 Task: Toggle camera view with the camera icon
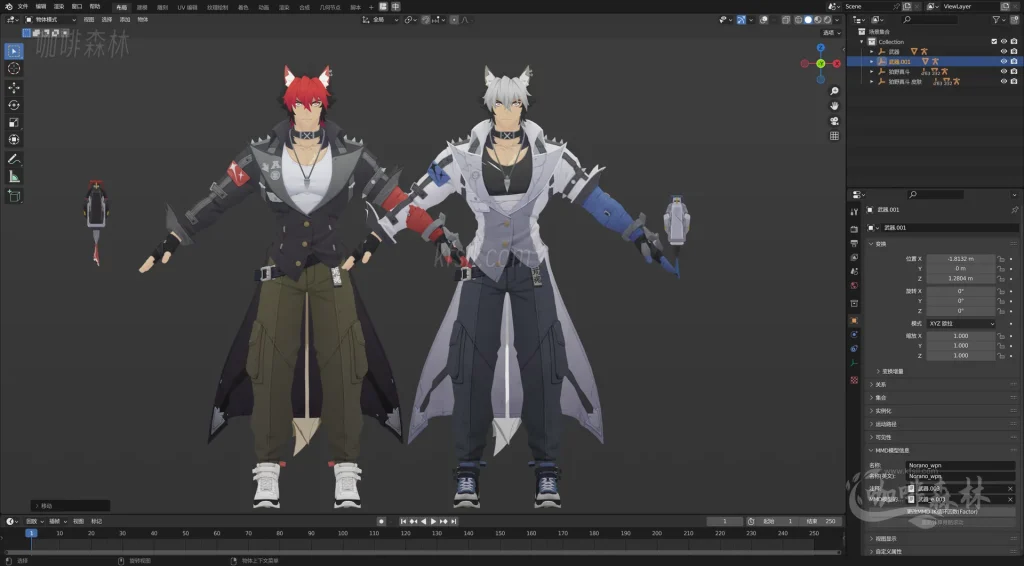pos(834,121)
